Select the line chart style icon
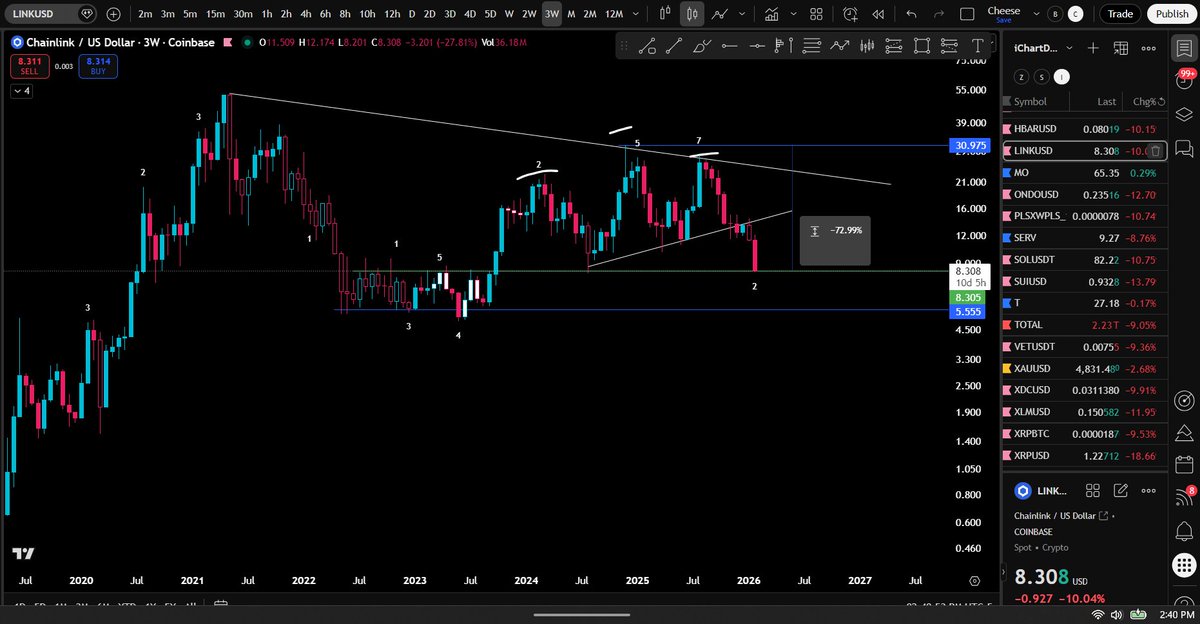 (x=718, y=14)
